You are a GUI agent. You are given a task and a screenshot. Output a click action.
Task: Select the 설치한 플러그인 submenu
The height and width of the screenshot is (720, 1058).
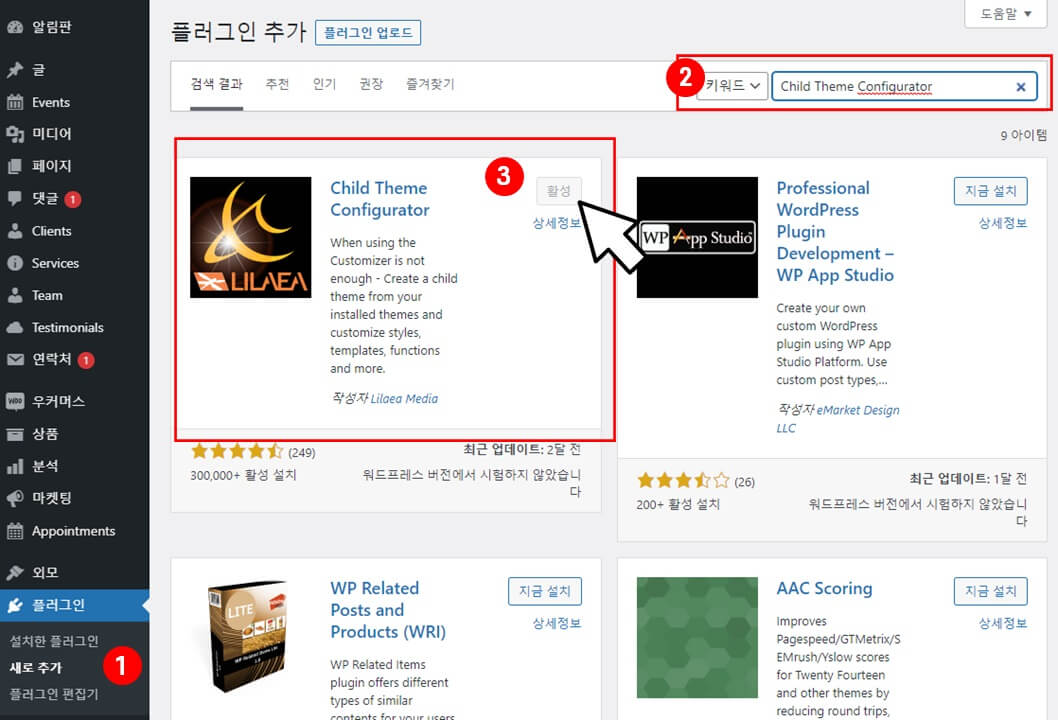(54, 641)
